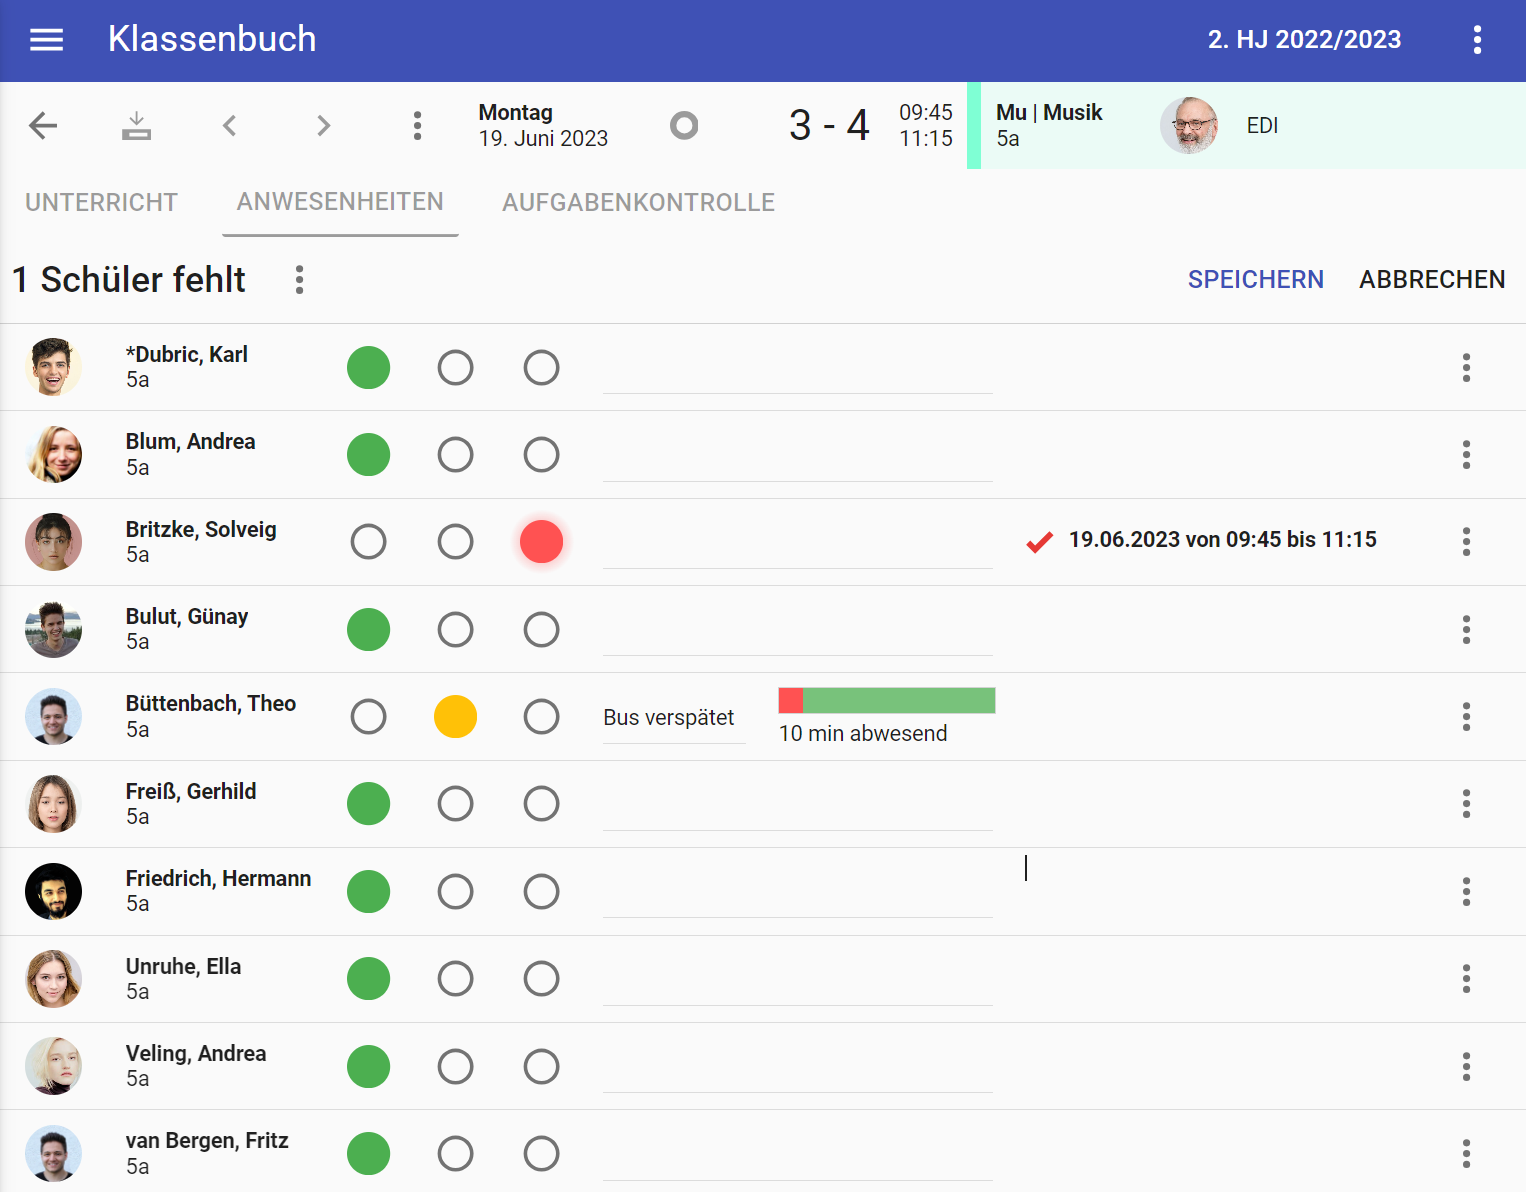Click the '2. HJ 2022/2023' term selector

coord(1304,40)
